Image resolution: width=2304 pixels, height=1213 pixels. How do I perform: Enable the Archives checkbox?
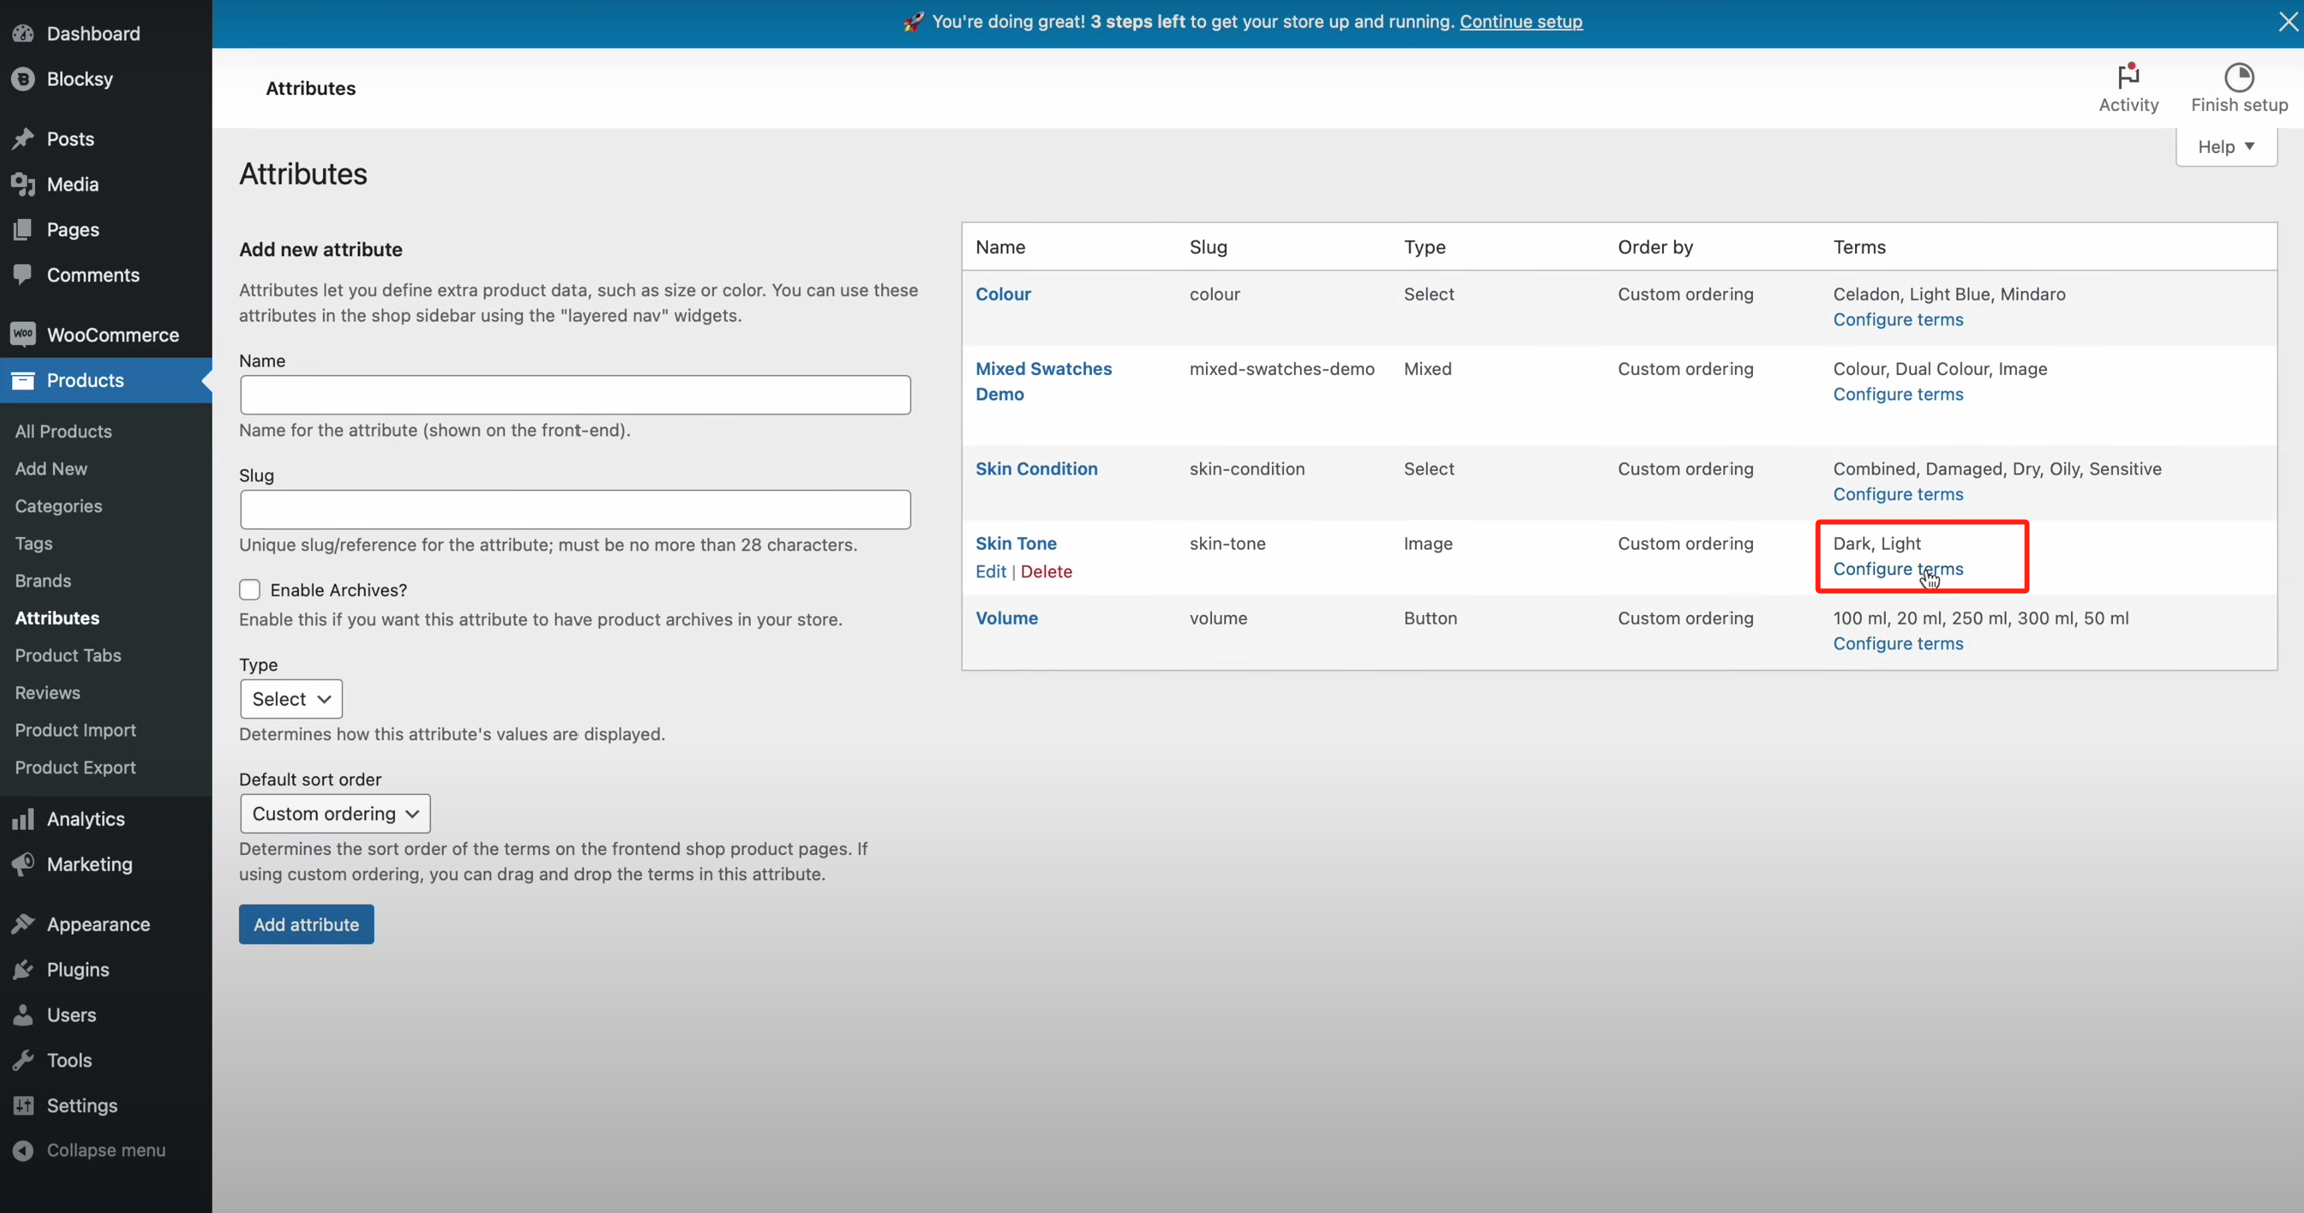[250, 589]
